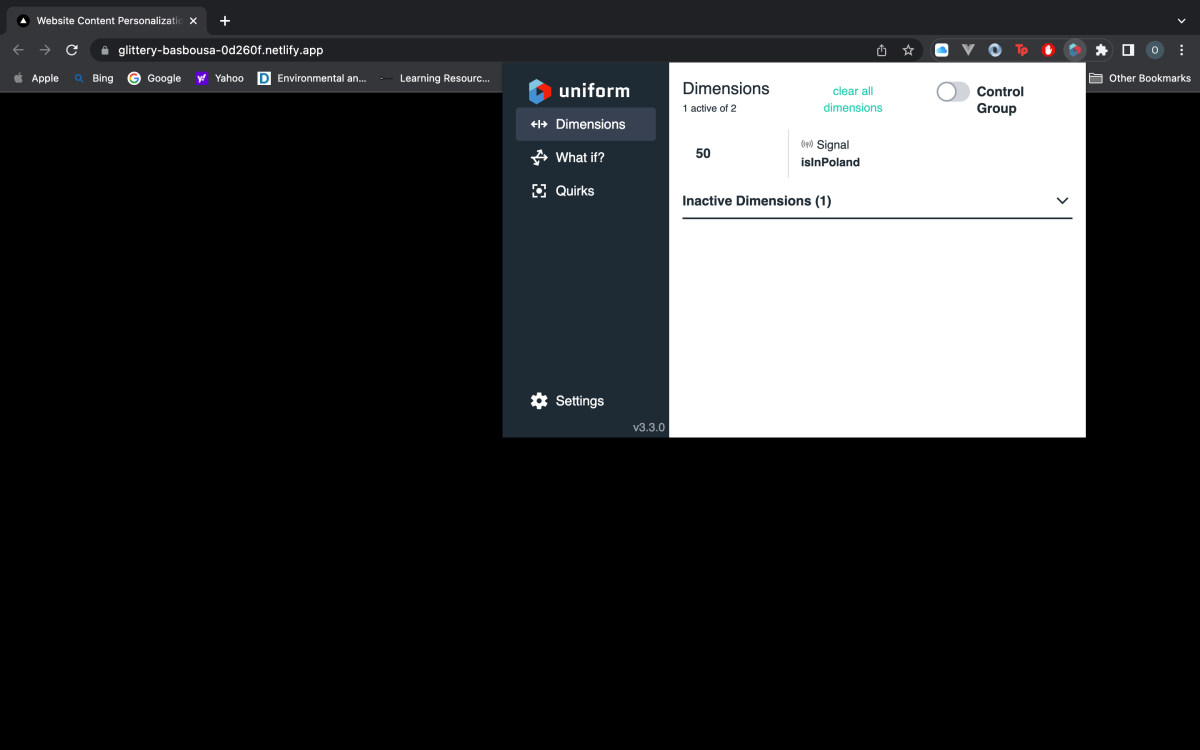
Task: Open the Dimensions section in Uniform sidebar
Action: tap(586, 124)
